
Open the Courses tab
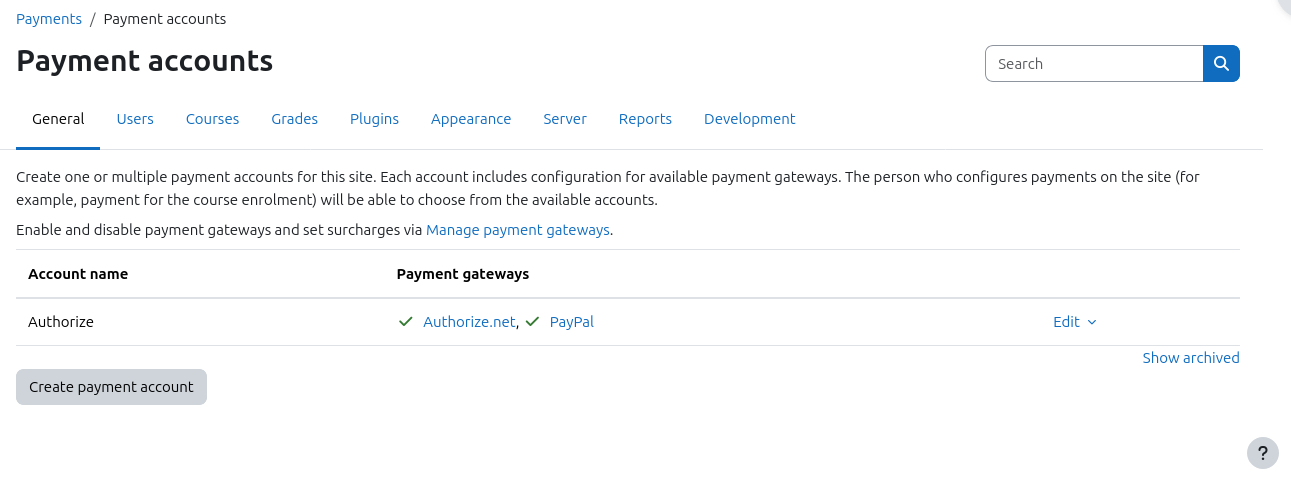pos(212,119)
